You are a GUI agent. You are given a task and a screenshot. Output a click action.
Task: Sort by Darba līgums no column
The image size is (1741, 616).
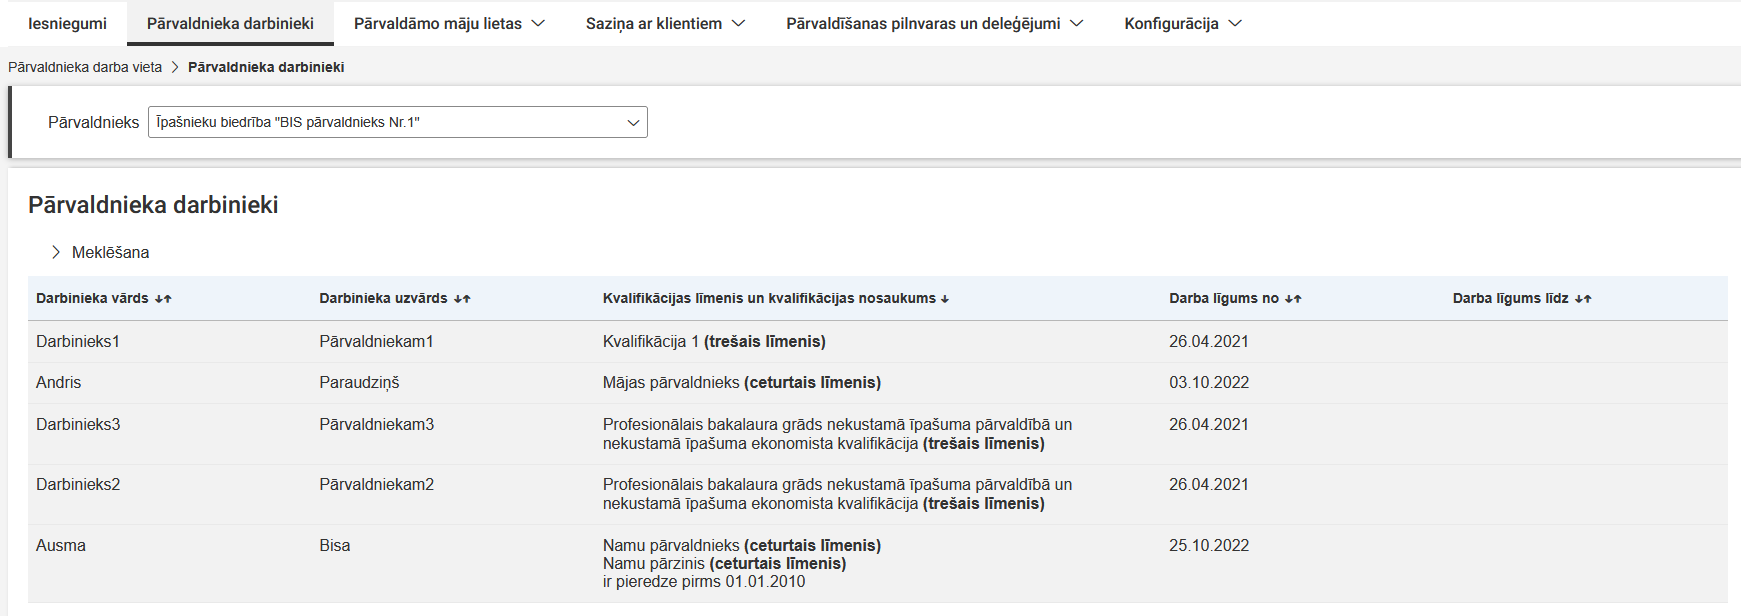point(1235,298)
